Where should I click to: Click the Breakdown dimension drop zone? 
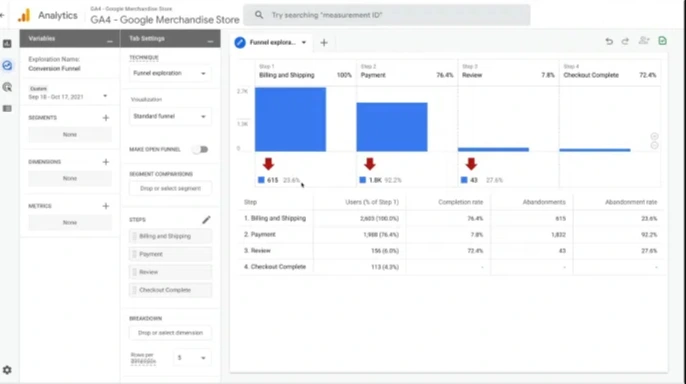pos(170,333)
